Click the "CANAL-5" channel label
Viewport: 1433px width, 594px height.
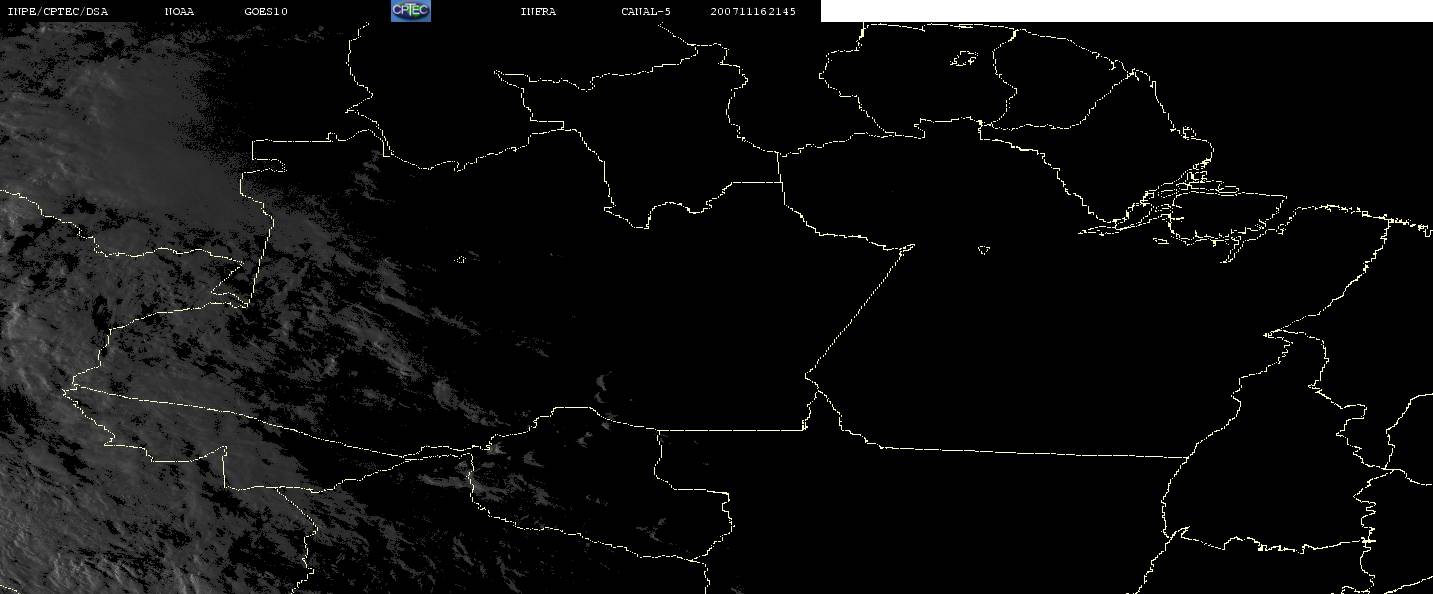click(646, 11)
